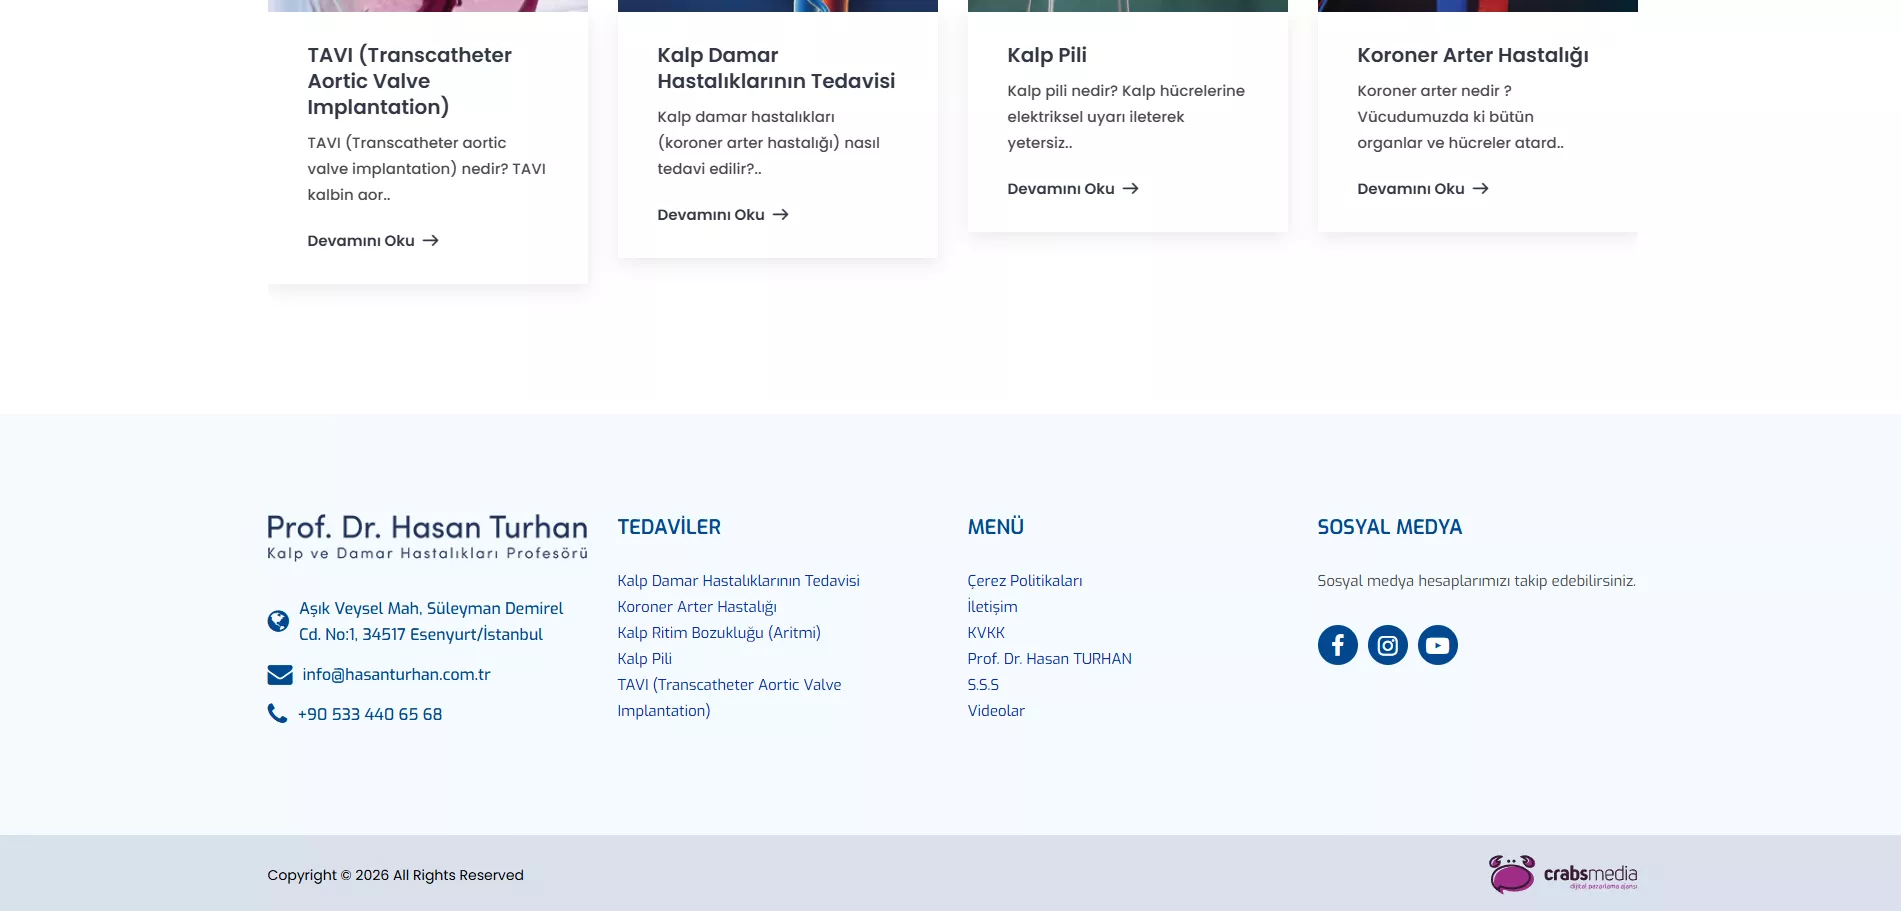
Task: Click the Prof. Dr. Hasan Turhan logo
Action: pyautogui.click(x=427, y=537)
